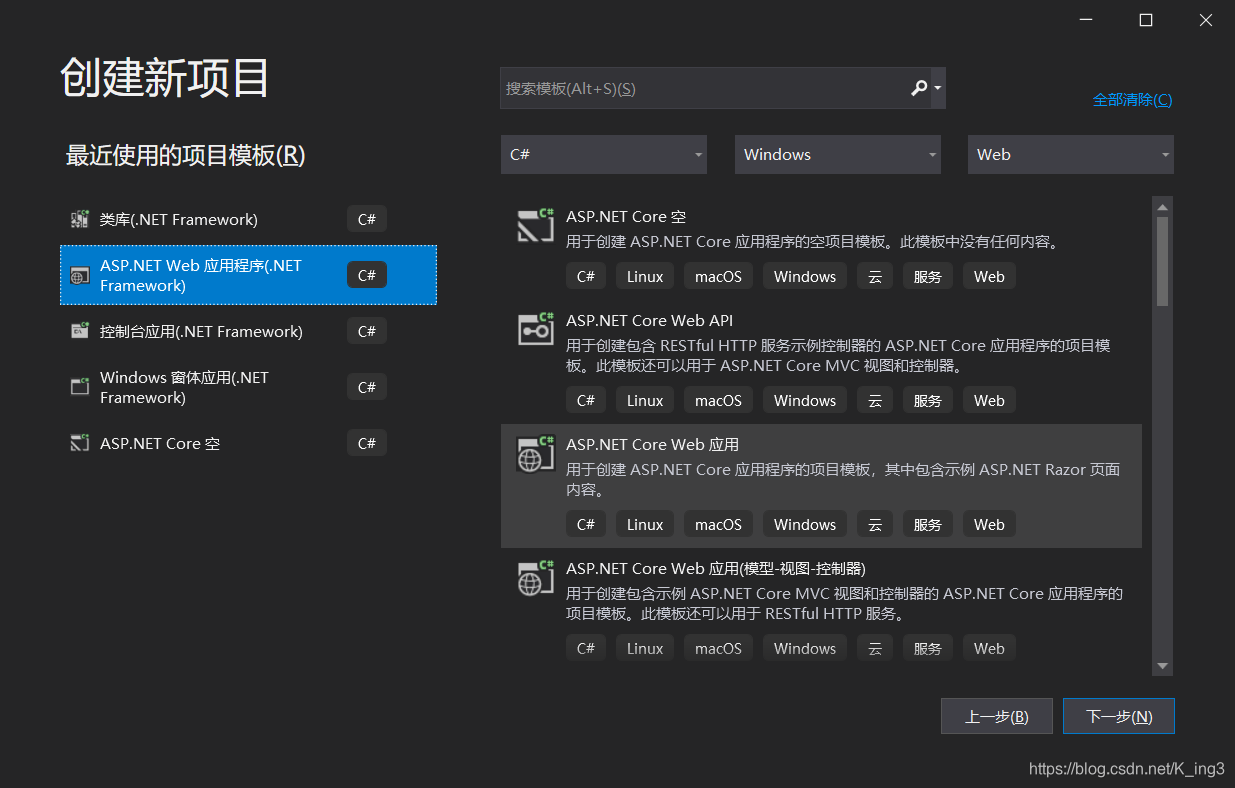Click C# tag beside Windows 窗体应用

(x=367, y=387)
